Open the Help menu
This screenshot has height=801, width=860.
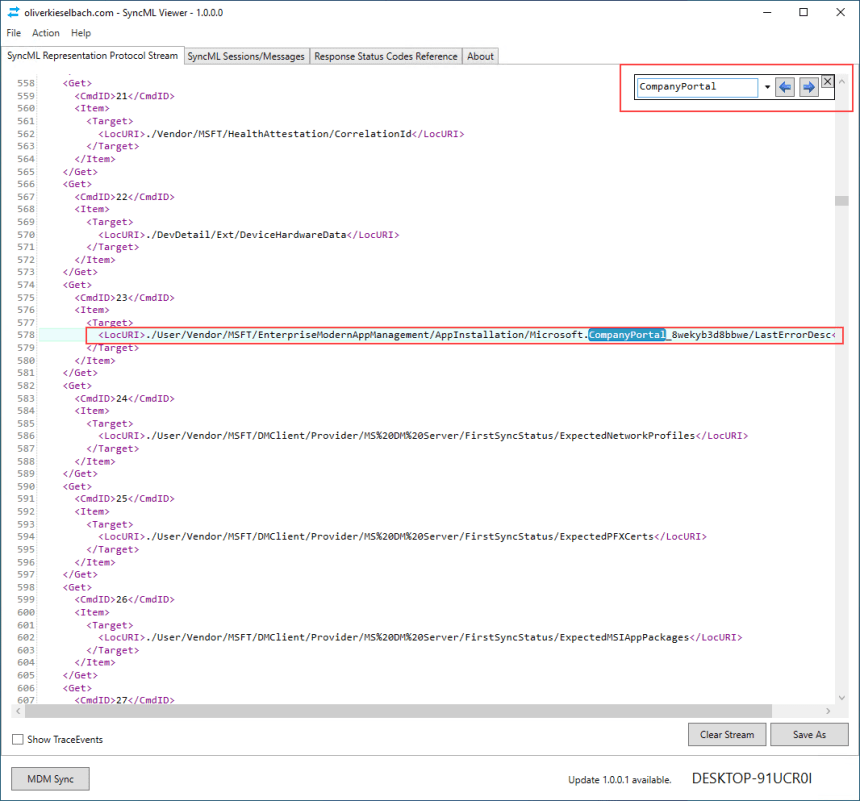point(79,33)
